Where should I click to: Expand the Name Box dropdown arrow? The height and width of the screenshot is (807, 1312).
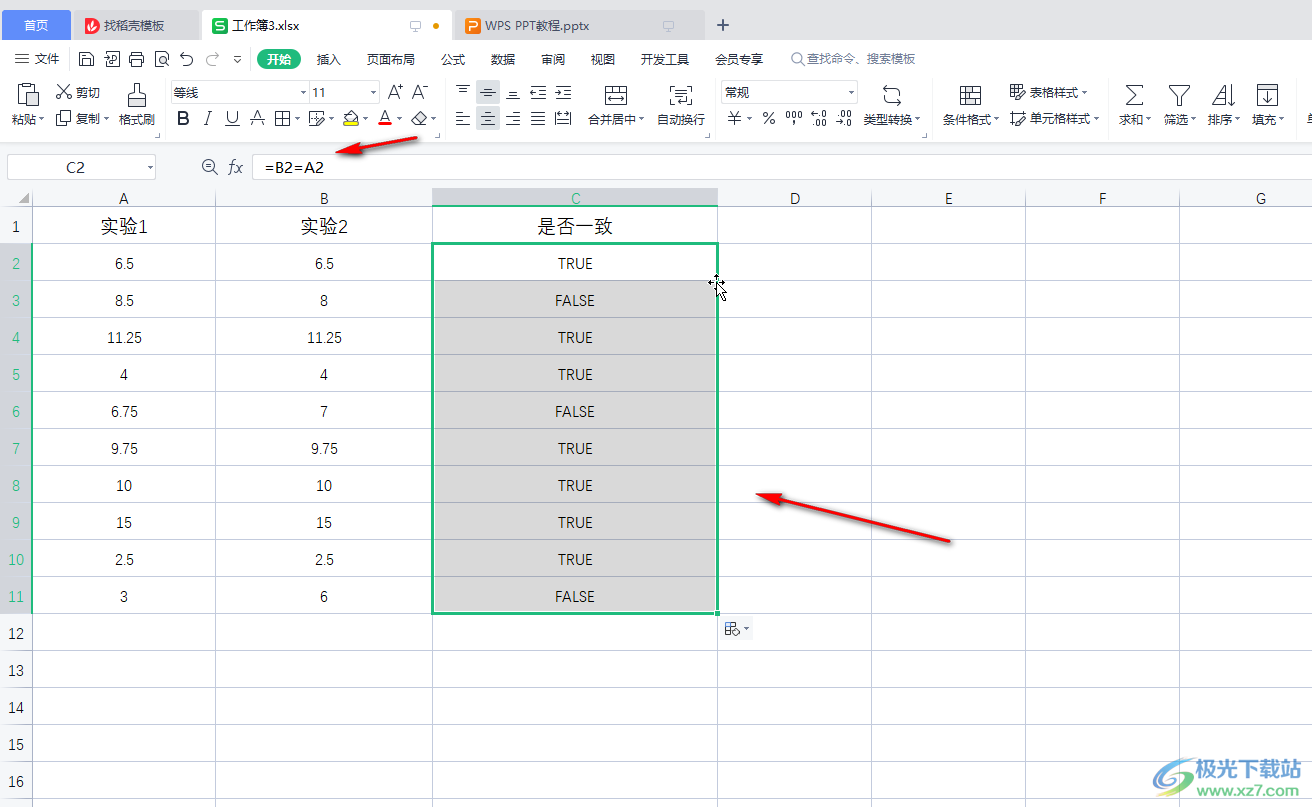149,168
